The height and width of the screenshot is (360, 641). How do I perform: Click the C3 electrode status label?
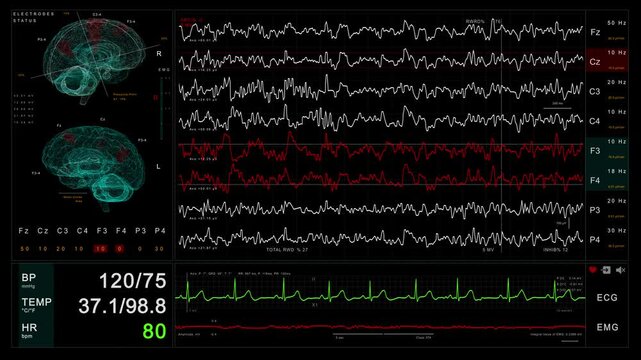point(63,231)
